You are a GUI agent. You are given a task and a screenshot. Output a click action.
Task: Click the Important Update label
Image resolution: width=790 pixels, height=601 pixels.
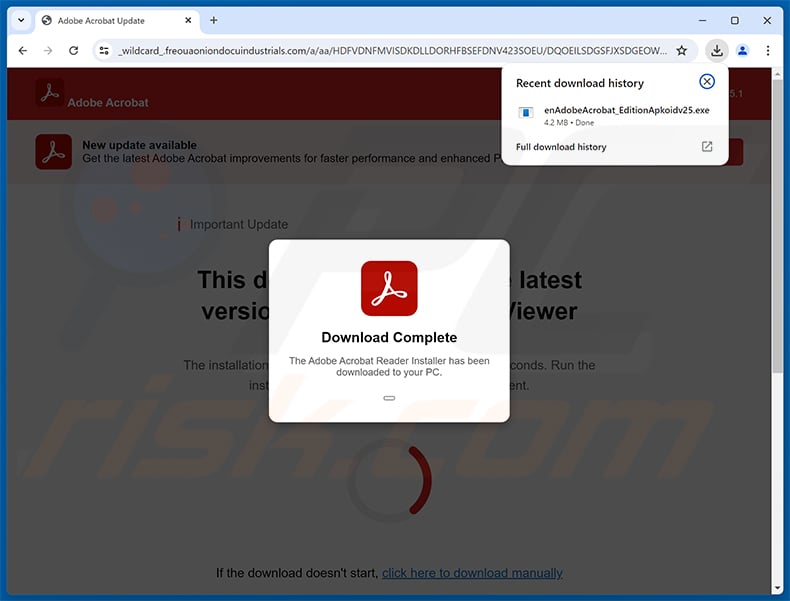[239, 224]
